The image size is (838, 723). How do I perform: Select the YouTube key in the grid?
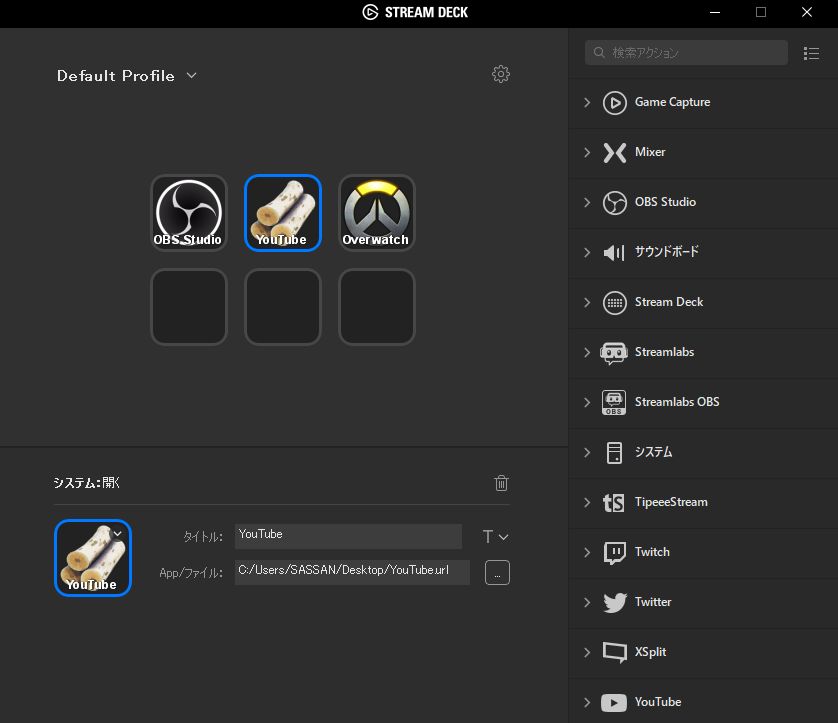283,213
